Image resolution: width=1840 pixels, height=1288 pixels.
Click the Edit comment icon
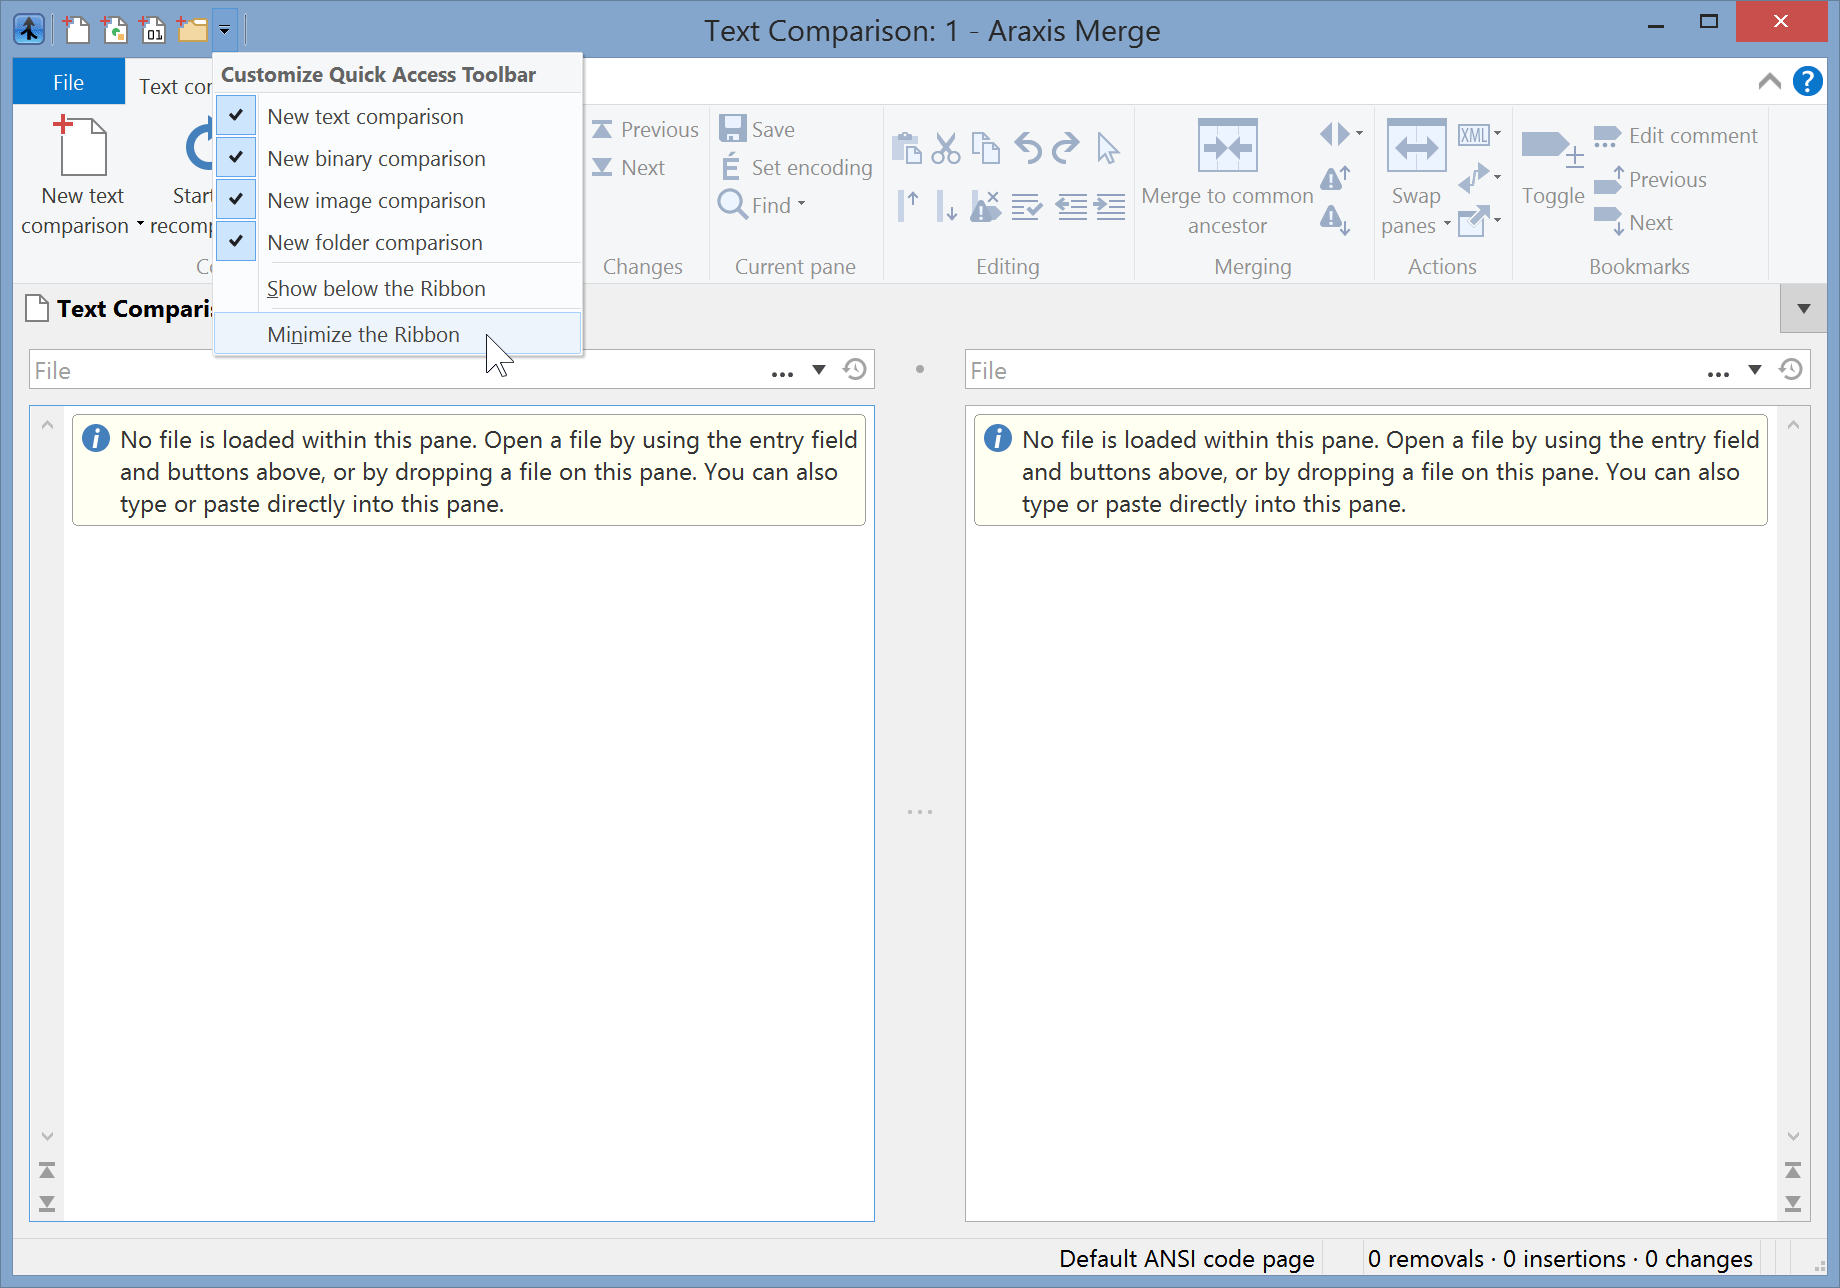1607,135
